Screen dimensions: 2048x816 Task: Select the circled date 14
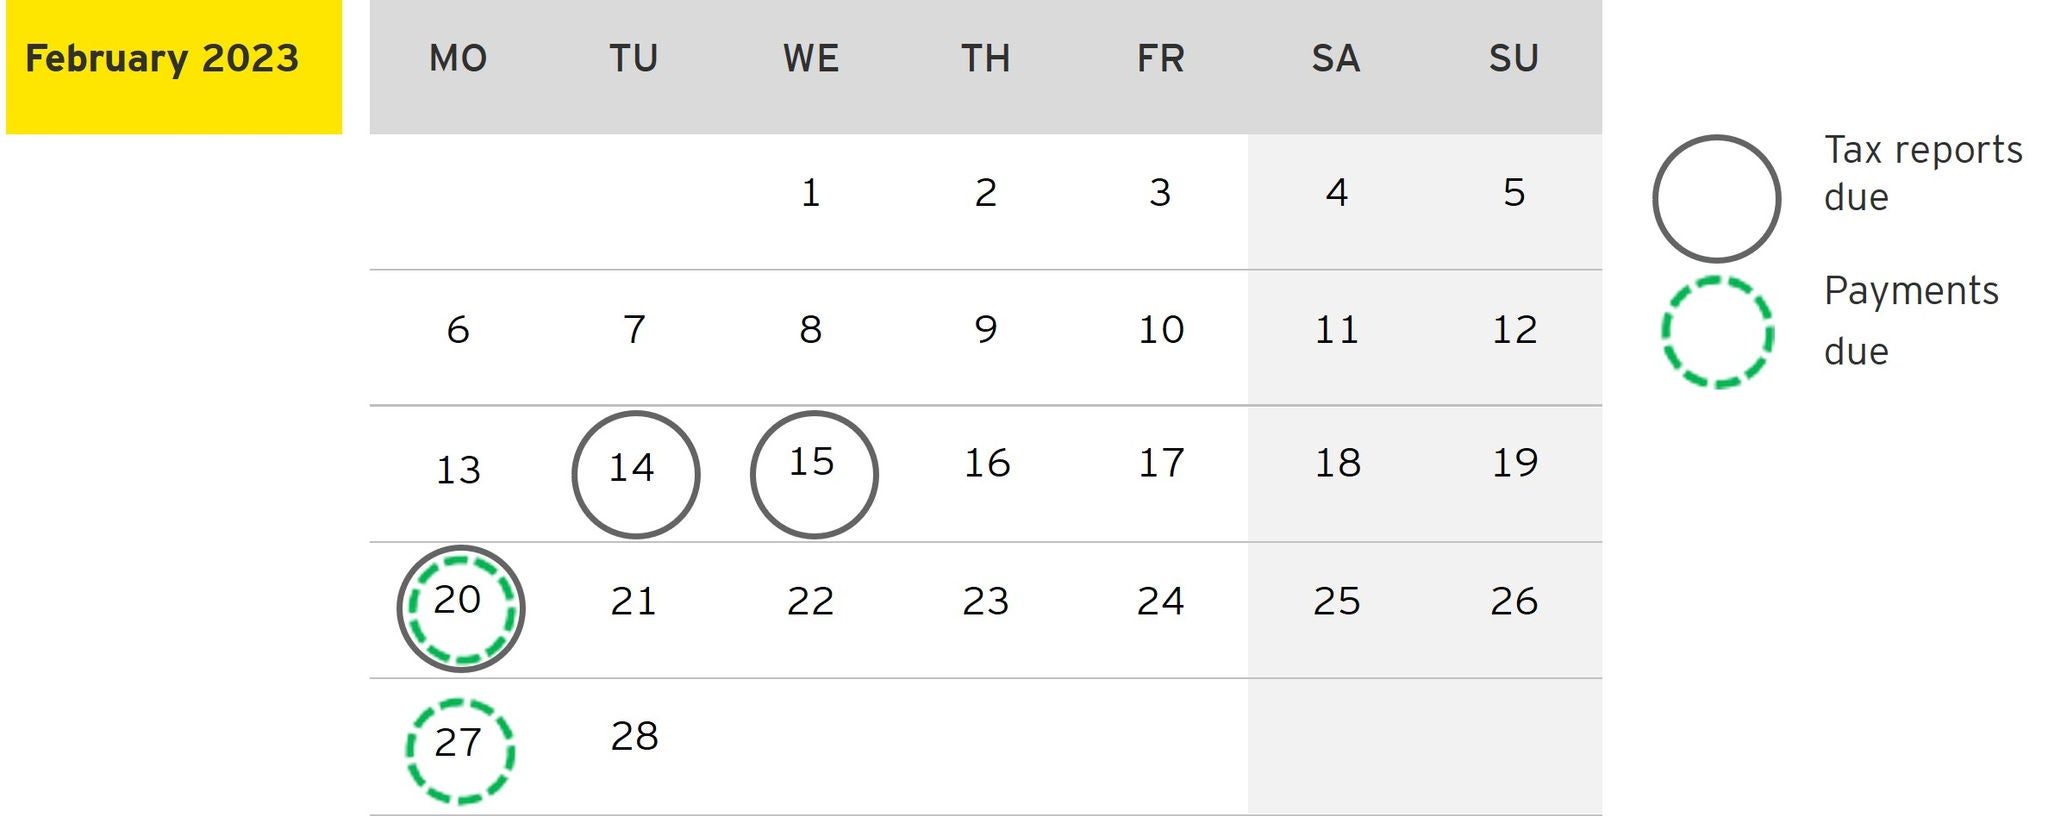635,473
